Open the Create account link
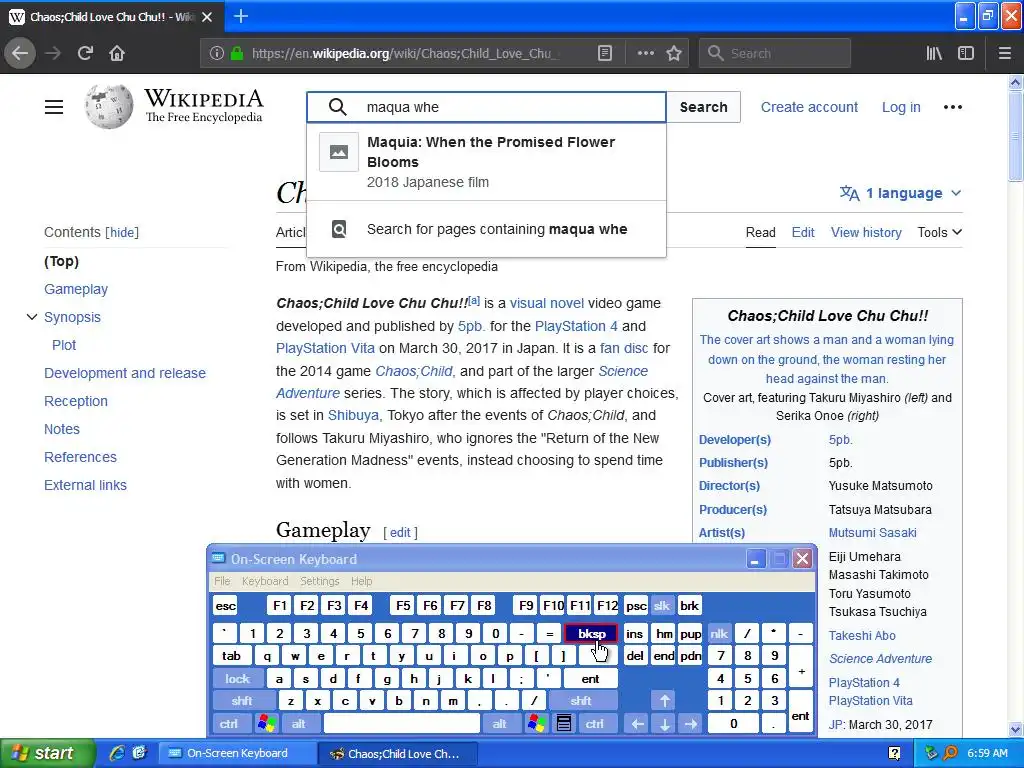Viewport: 1024px width, 768px height. tap(809, 107)
